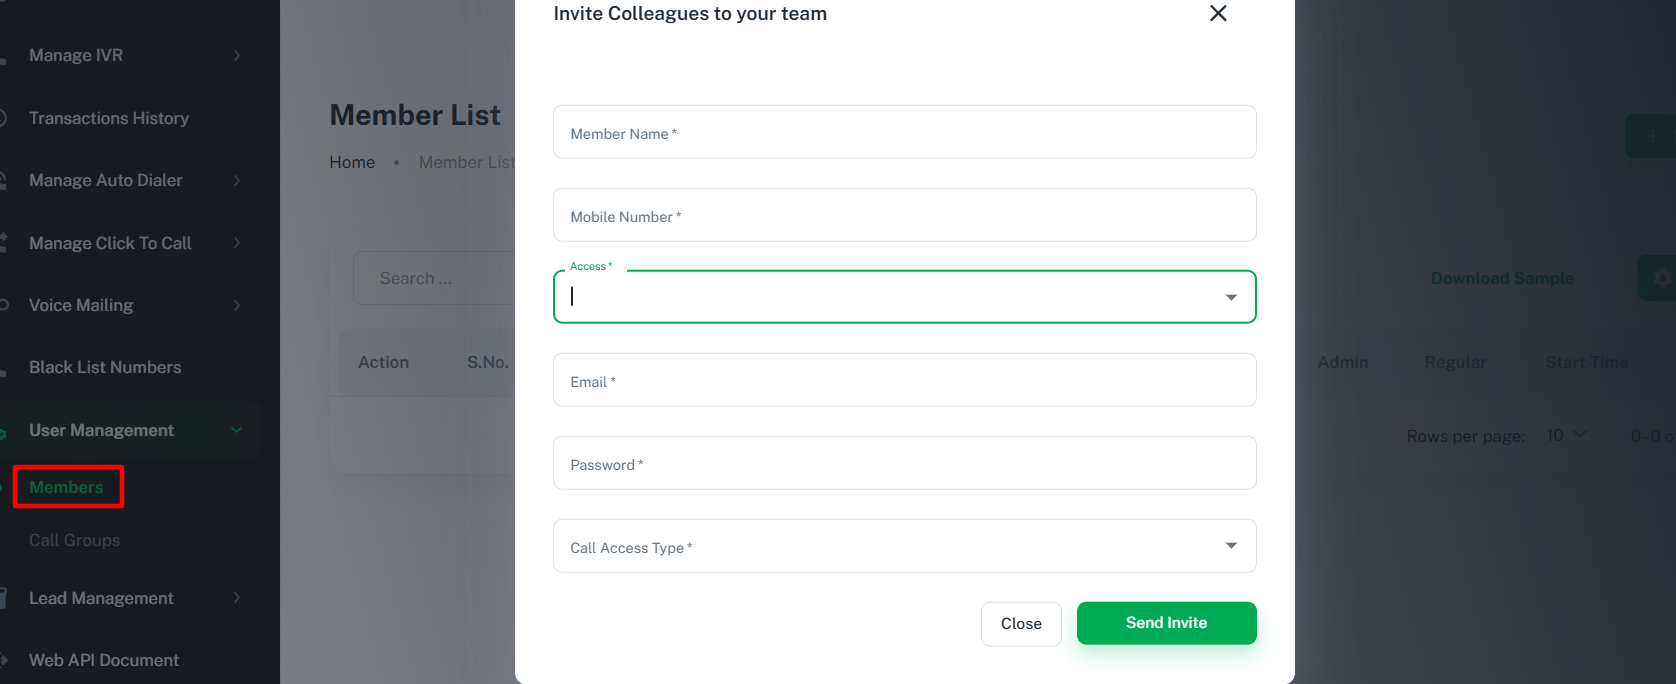Image resolution: width=1676 pixels, height=684 pixels.
Task: Select Members under User Management
Action: 67,487
